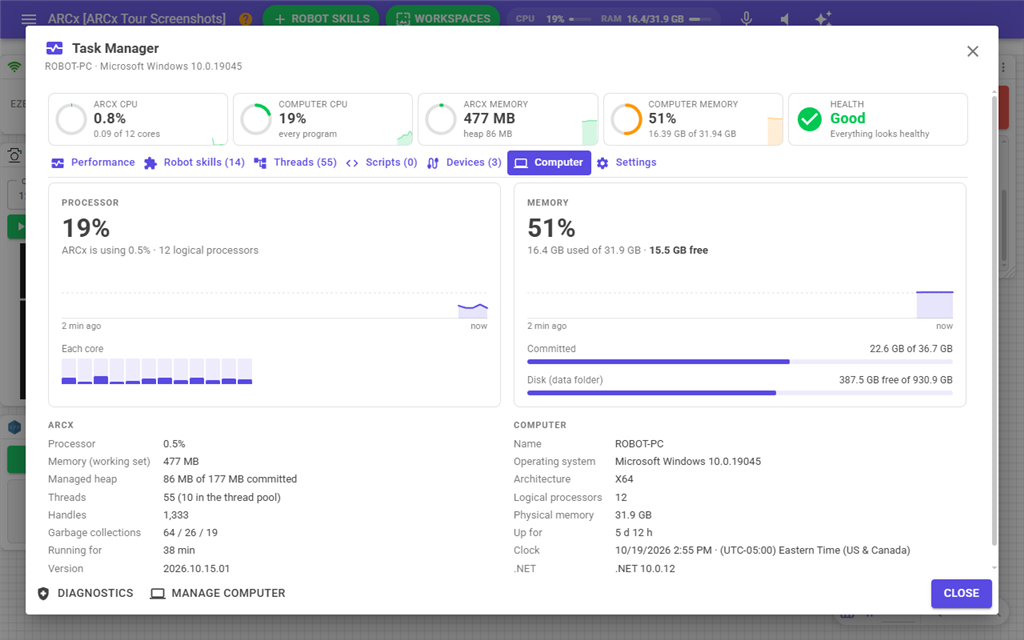Open the Robot skills (14) tab
Image resolution: width=1024 pixels, height=640 pixels.
click(194, 163)
